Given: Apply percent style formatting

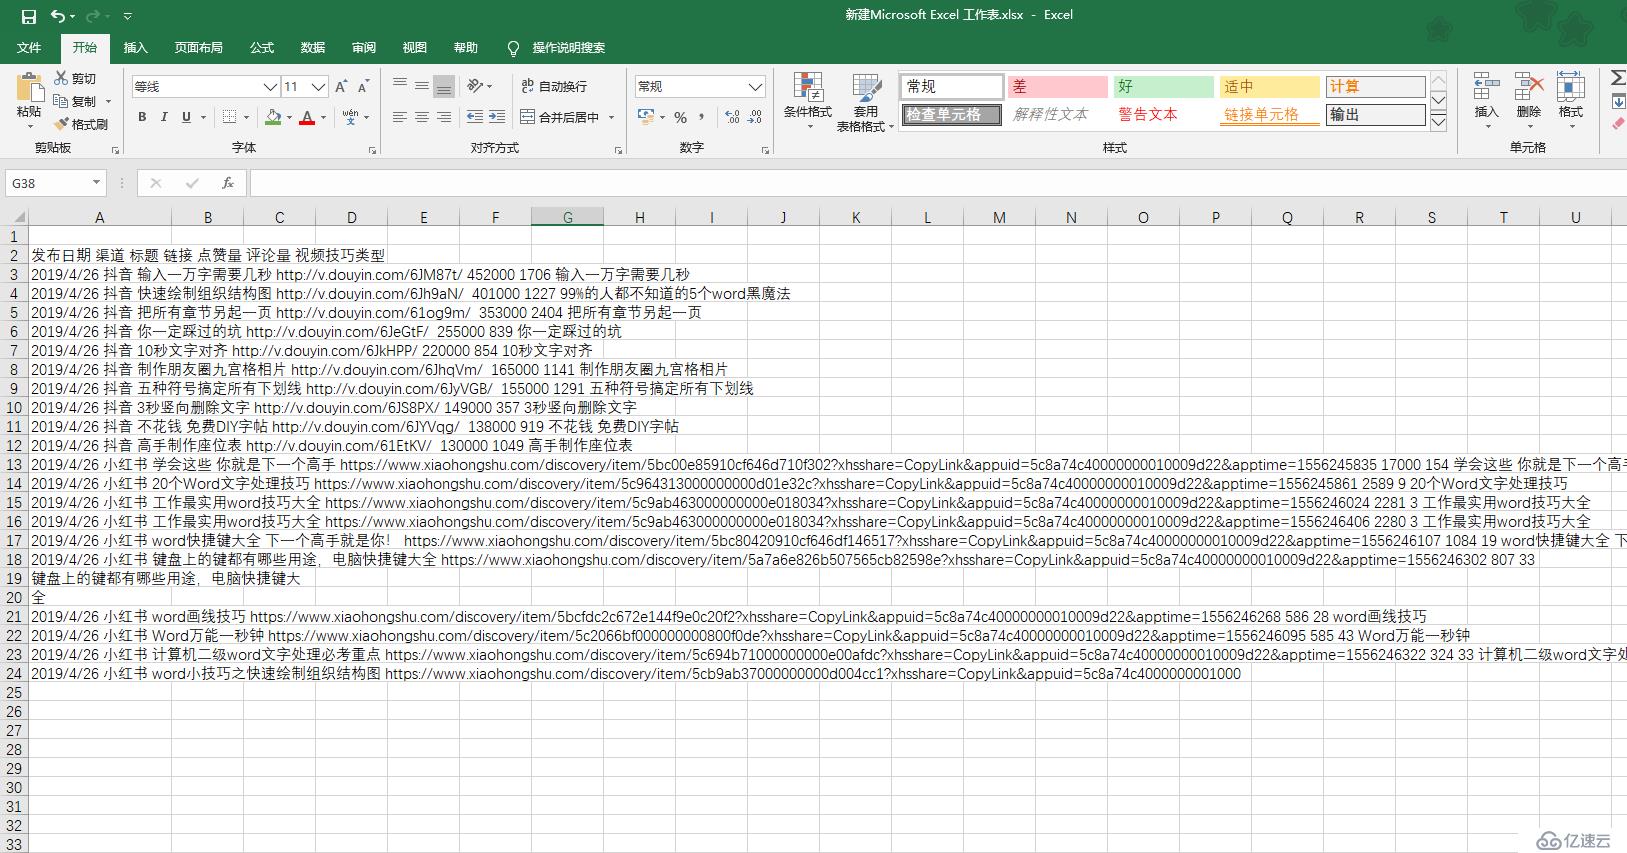Looking at the screenshot, I should coord(680,117).
